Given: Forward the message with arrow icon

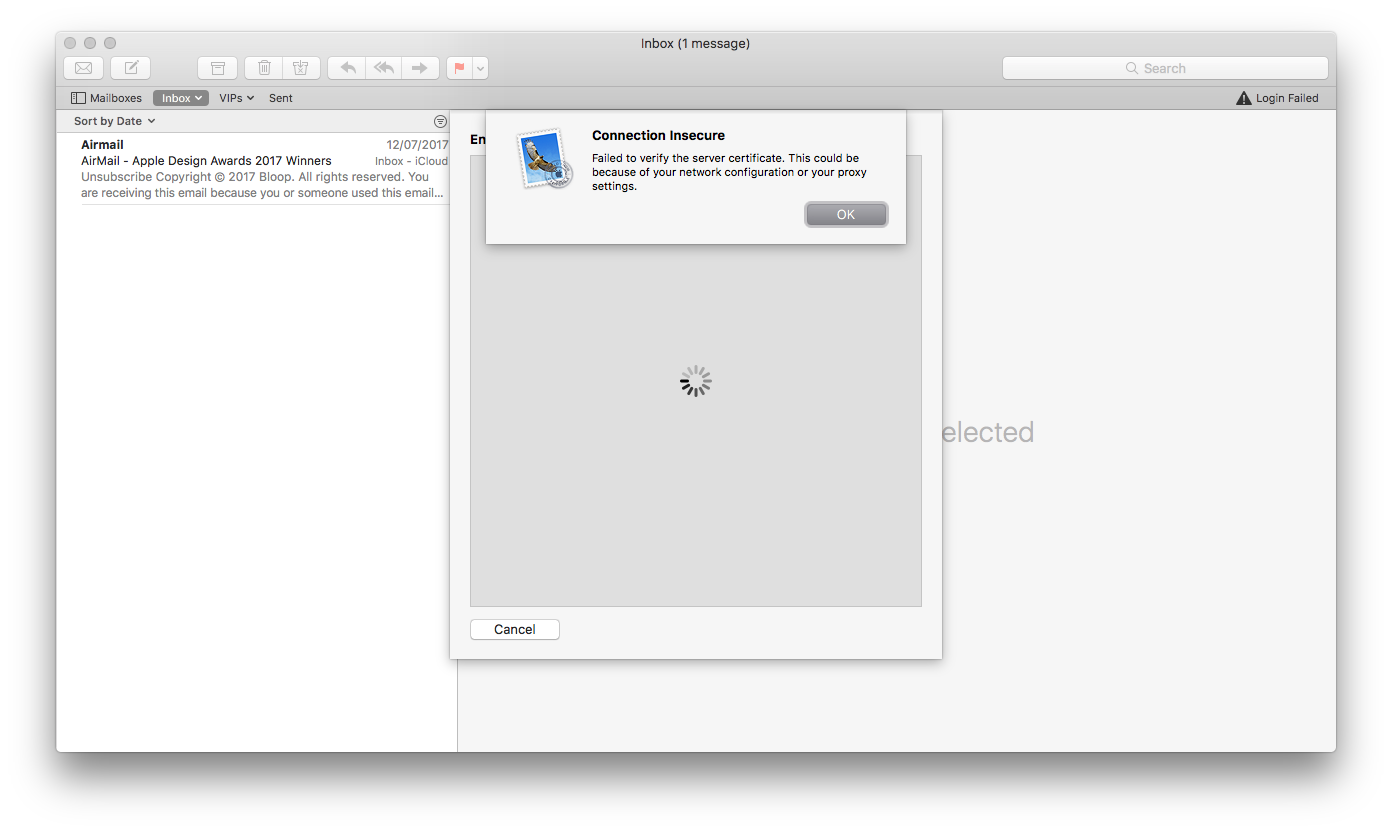Looking at the screenshot, I should point(420,67).
